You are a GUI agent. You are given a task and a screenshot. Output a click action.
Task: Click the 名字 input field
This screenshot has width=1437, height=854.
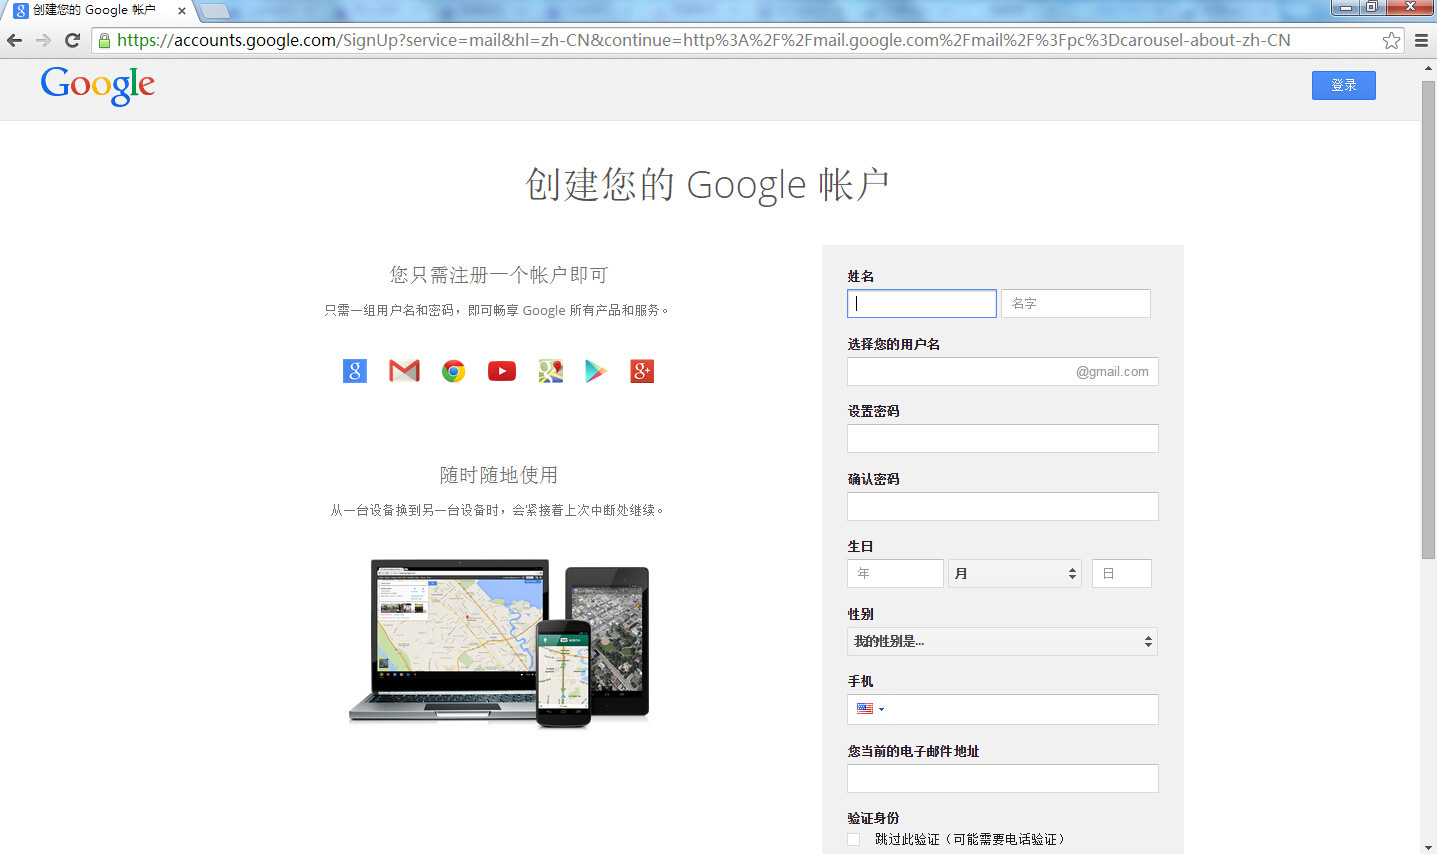click(x=1076, y=303)
